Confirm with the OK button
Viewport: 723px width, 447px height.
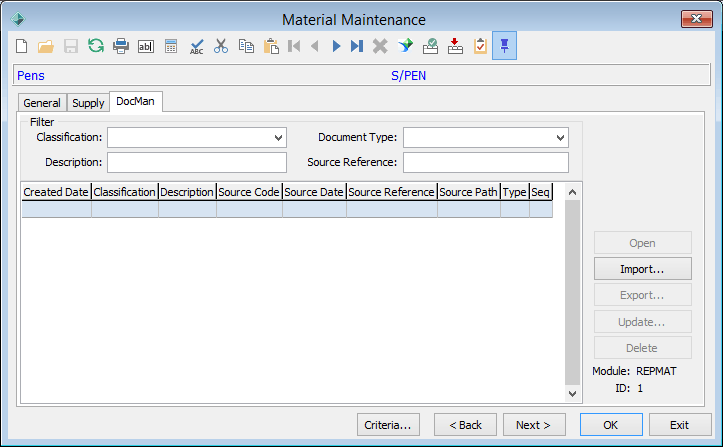pos(611,425)
